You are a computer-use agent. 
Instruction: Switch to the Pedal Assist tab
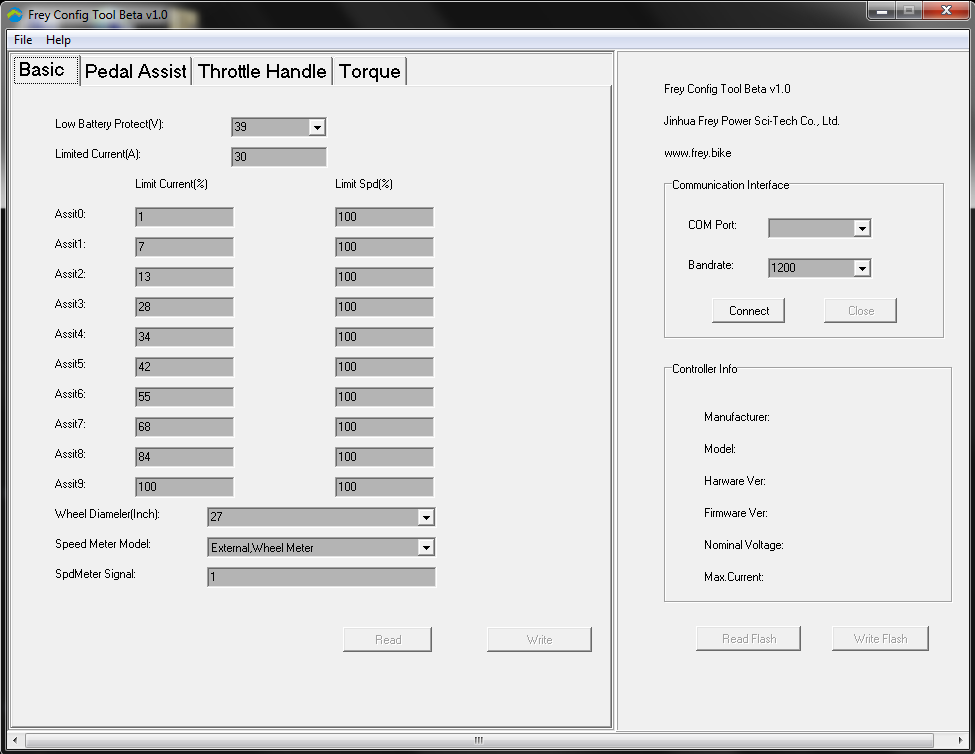coord(135,71)
